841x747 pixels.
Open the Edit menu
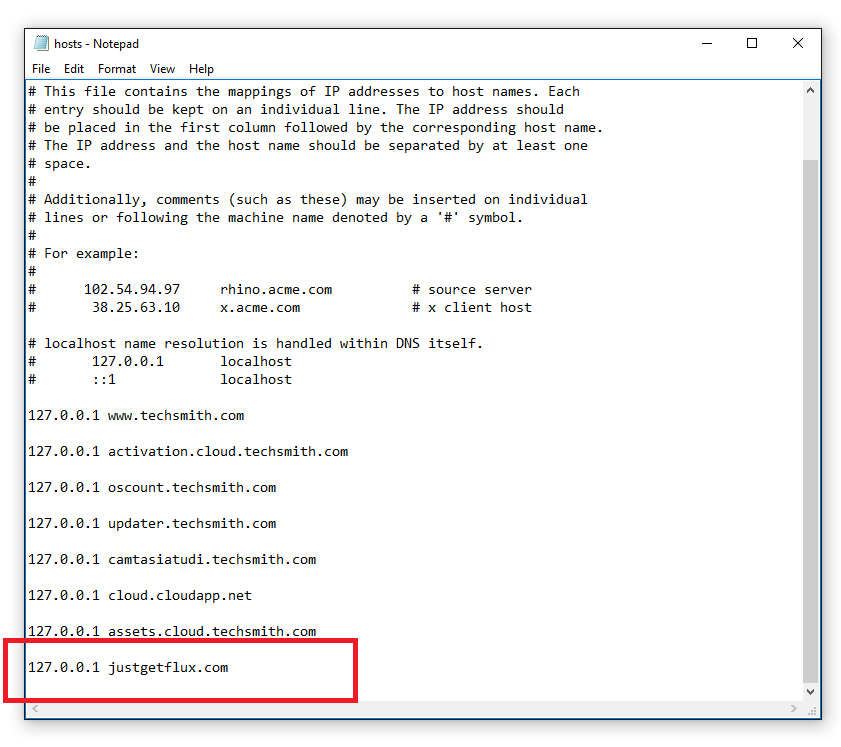click(x=73, y=69)
